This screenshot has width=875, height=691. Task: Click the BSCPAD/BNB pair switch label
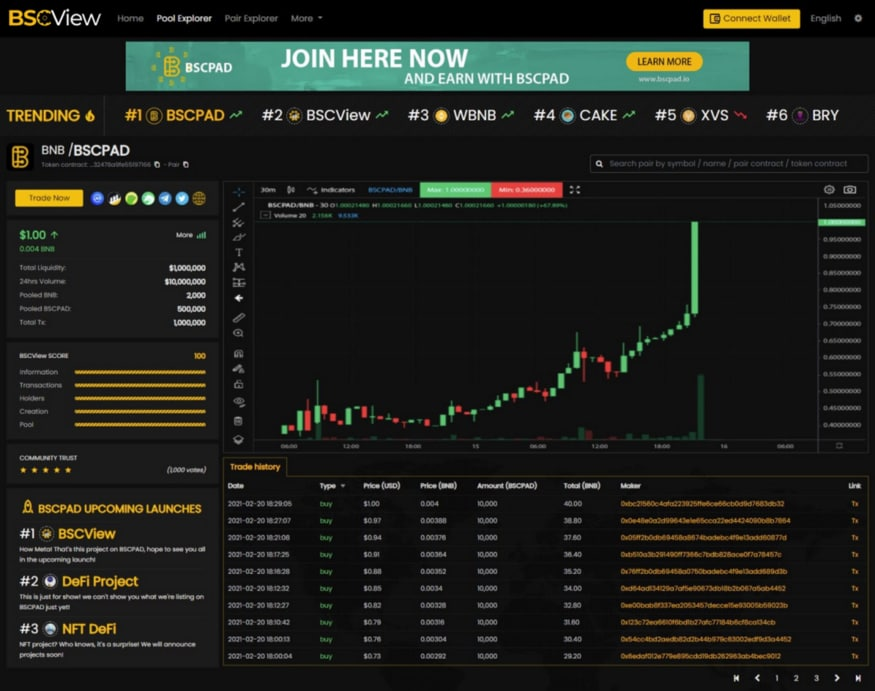point(390,190)
